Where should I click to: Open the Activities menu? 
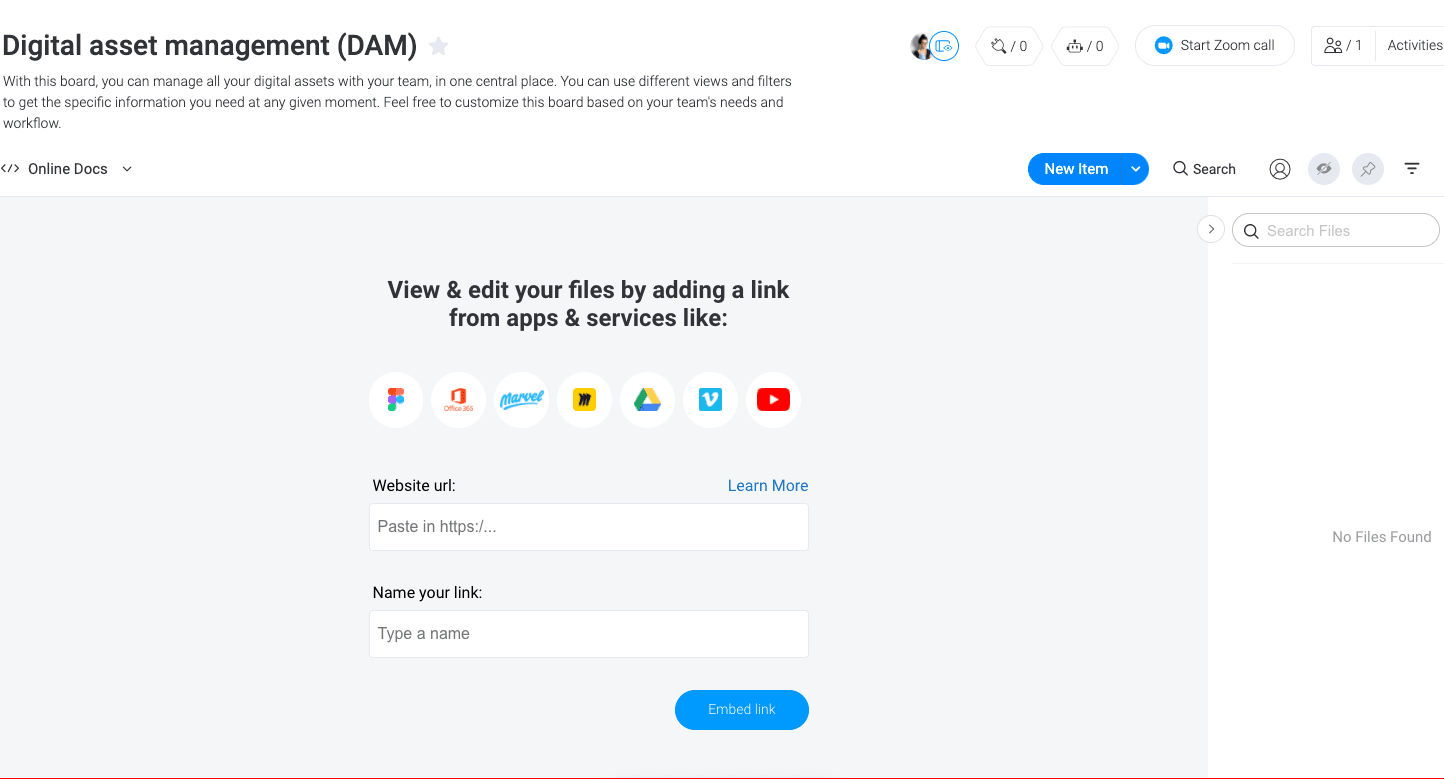(1413, 45)
